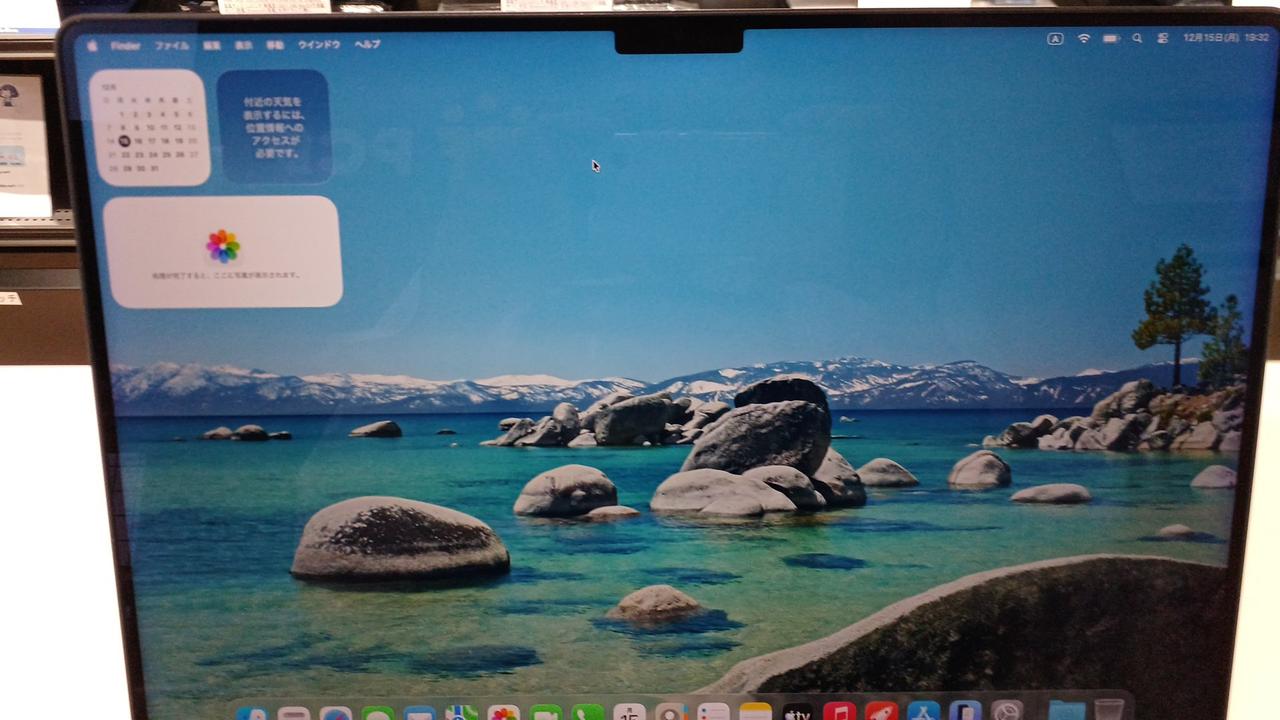
Task: Open Control Center from menu bar
Action: pyautogui.click(x=1162, y=38)
